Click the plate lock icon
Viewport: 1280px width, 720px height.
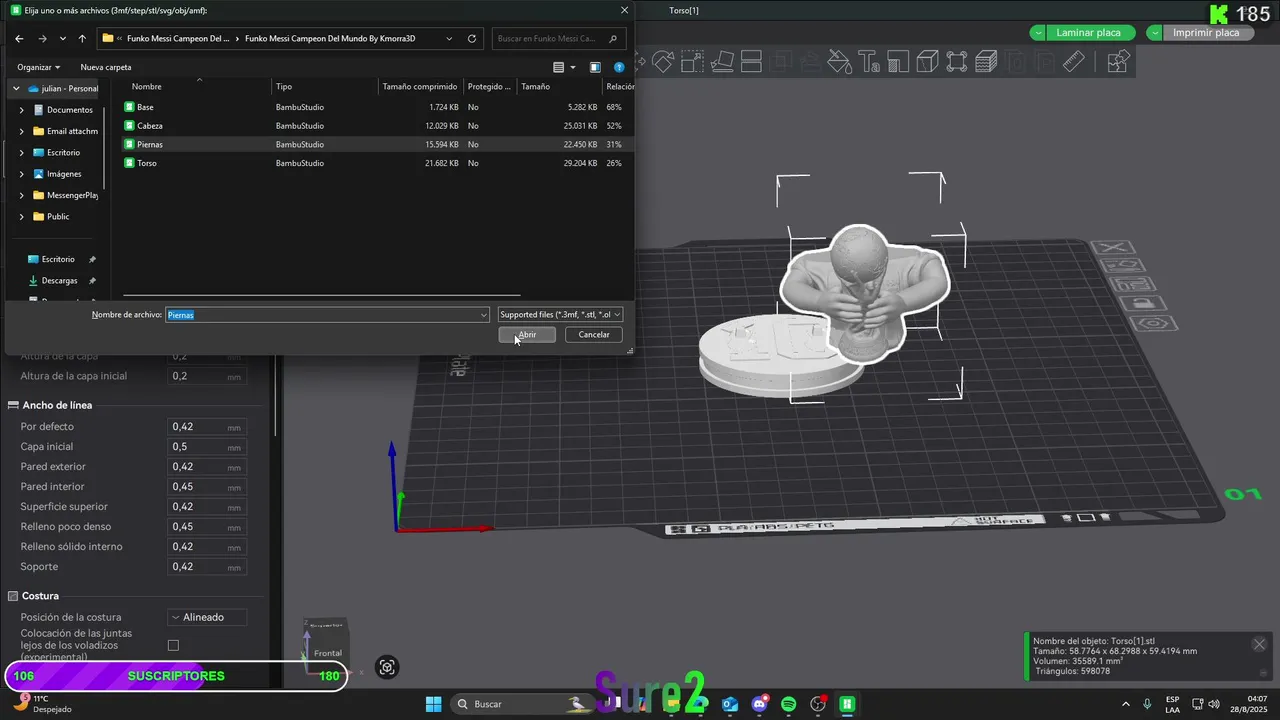coord(1144,303)
